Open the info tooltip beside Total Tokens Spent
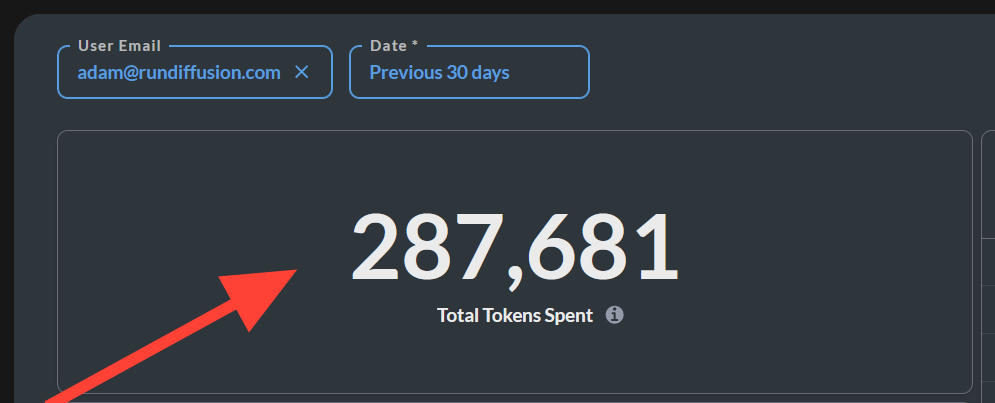 [x=614, y=315]
